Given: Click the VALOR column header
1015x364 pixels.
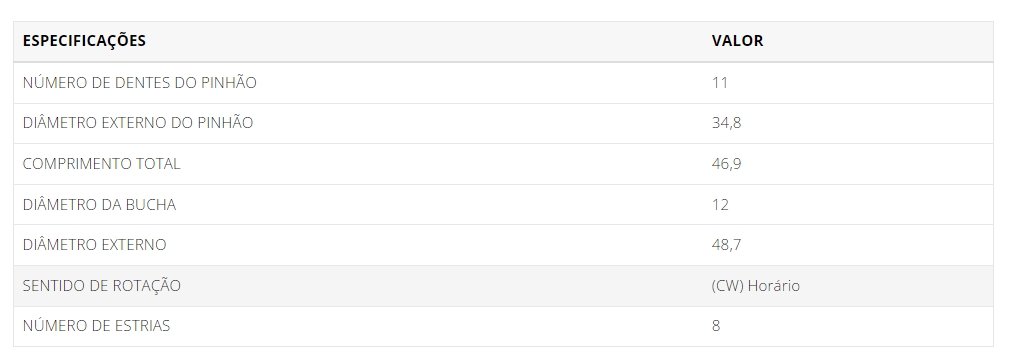Looking at the screenshot, I should tap(737, 41).
